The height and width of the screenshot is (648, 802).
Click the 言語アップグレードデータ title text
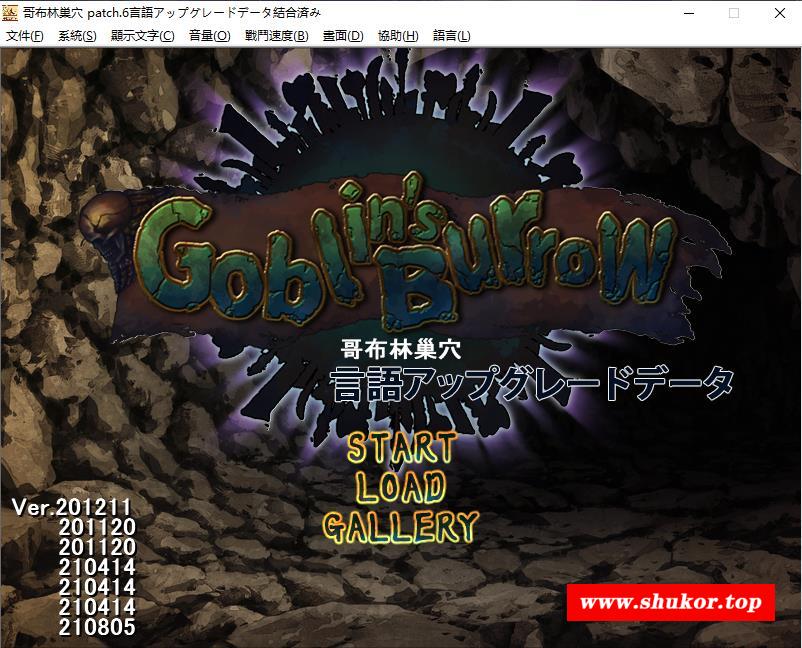(x=532, y=384)
